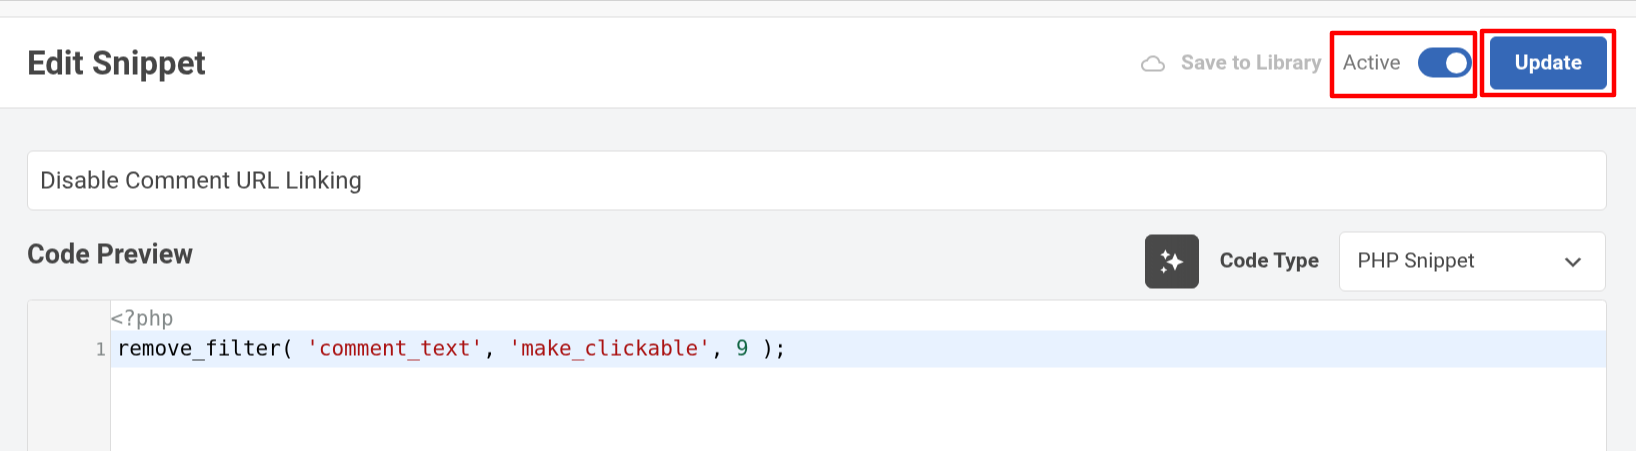Click the chevron arrow of the Code Type dropdown
Viewport: 1636px width, 451px height.
click(x=1573, y=262)
